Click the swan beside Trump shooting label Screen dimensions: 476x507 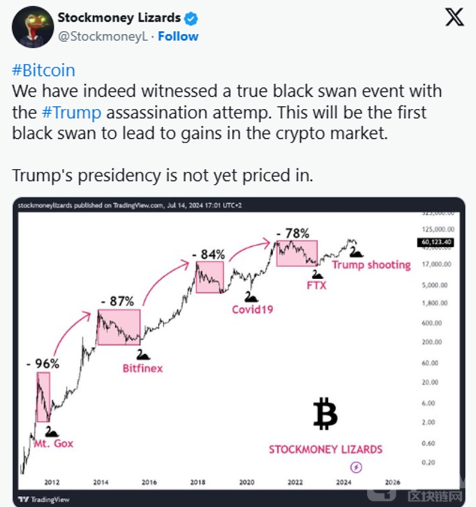[x=356, y=252]
